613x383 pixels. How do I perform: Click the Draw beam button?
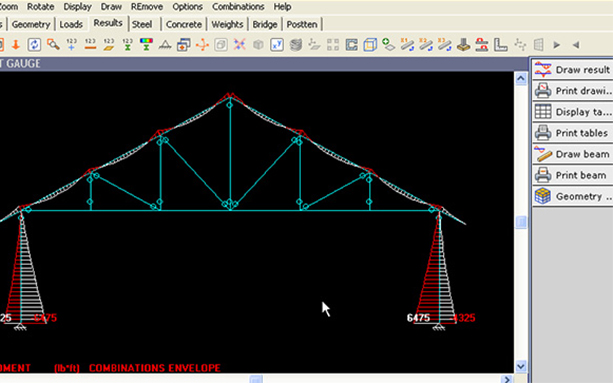click(x=572, y=154)
